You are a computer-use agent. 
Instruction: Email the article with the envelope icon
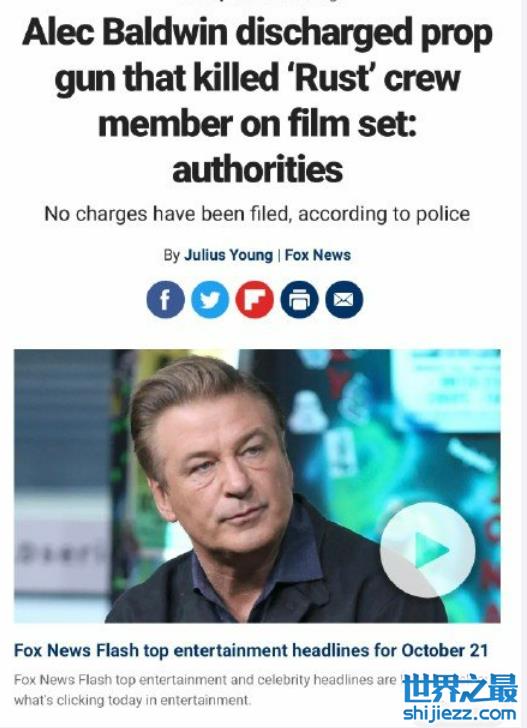[344, 299]
